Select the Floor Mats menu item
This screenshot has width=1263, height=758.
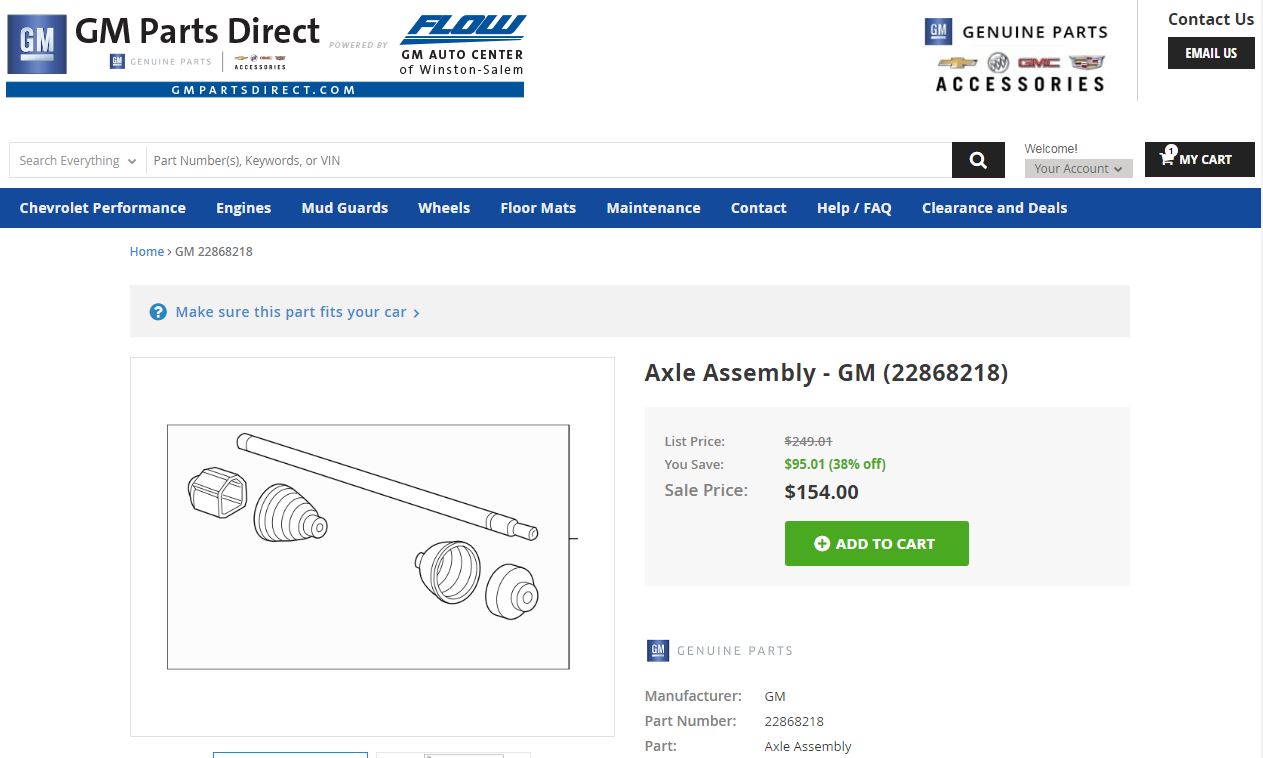click(x=538, y=208)
